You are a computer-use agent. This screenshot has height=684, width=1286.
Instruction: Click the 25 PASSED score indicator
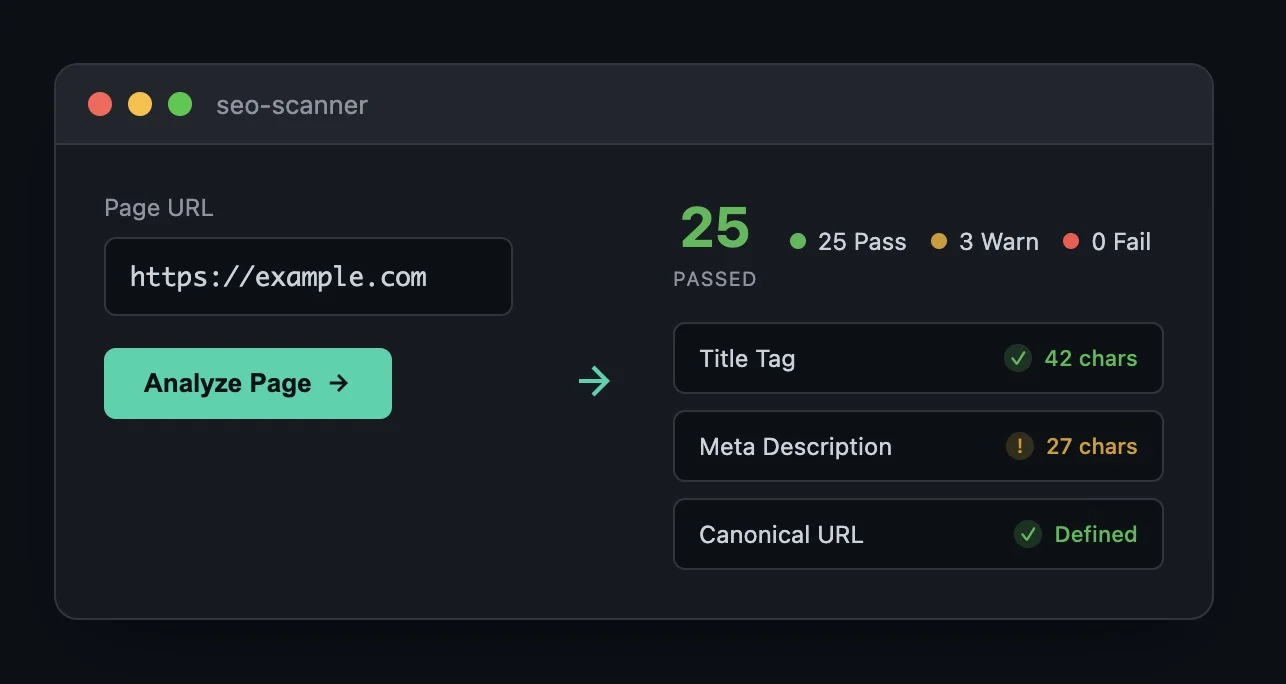[714, 240]
